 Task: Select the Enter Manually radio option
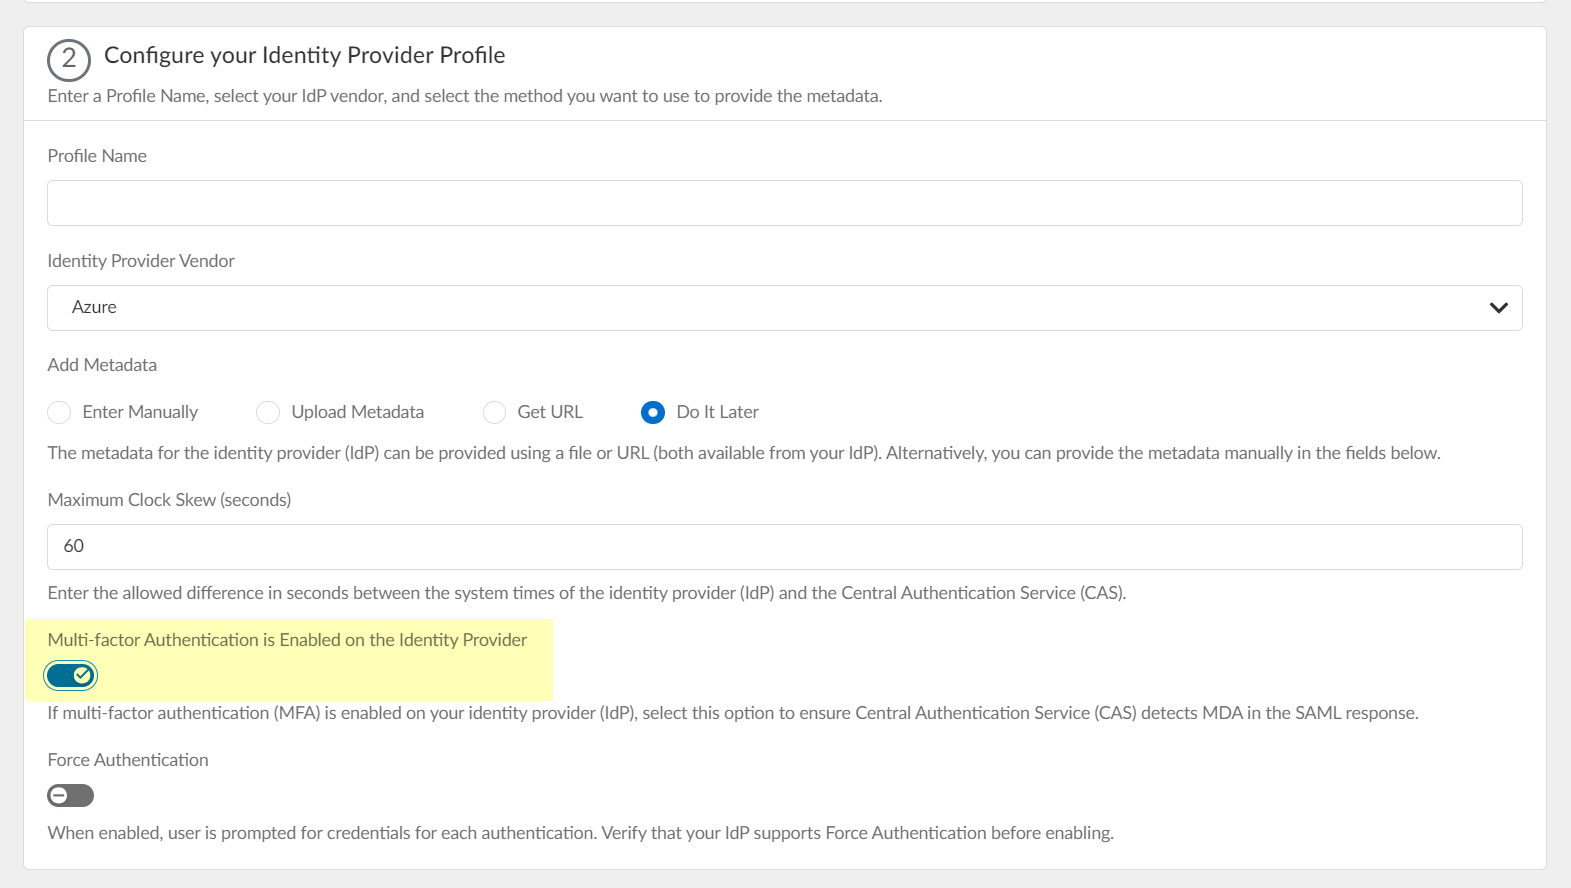[x=60, y=412]
